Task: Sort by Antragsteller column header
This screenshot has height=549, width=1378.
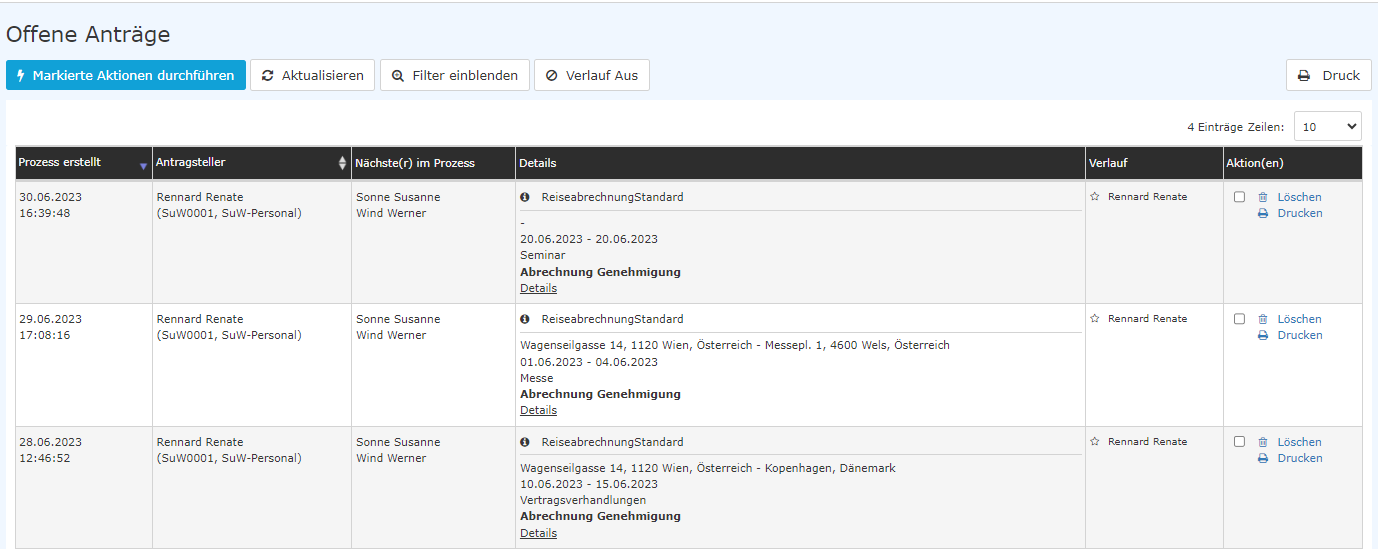Action: [x=251, y=163]
